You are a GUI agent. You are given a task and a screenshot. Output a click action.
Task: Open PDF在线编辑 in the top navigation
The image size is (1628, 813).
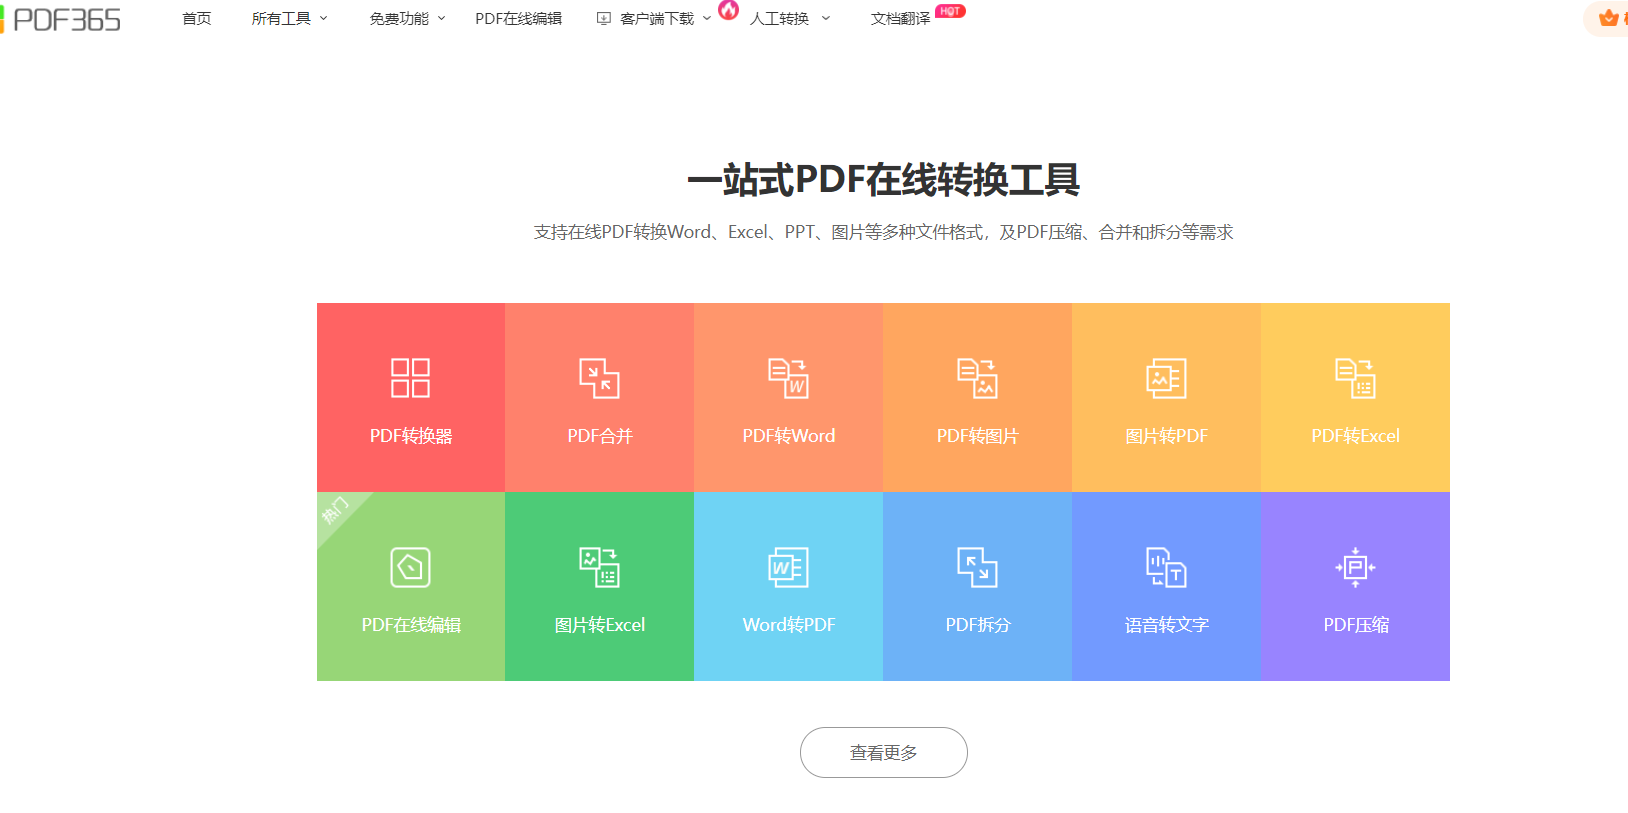point(518,19)
